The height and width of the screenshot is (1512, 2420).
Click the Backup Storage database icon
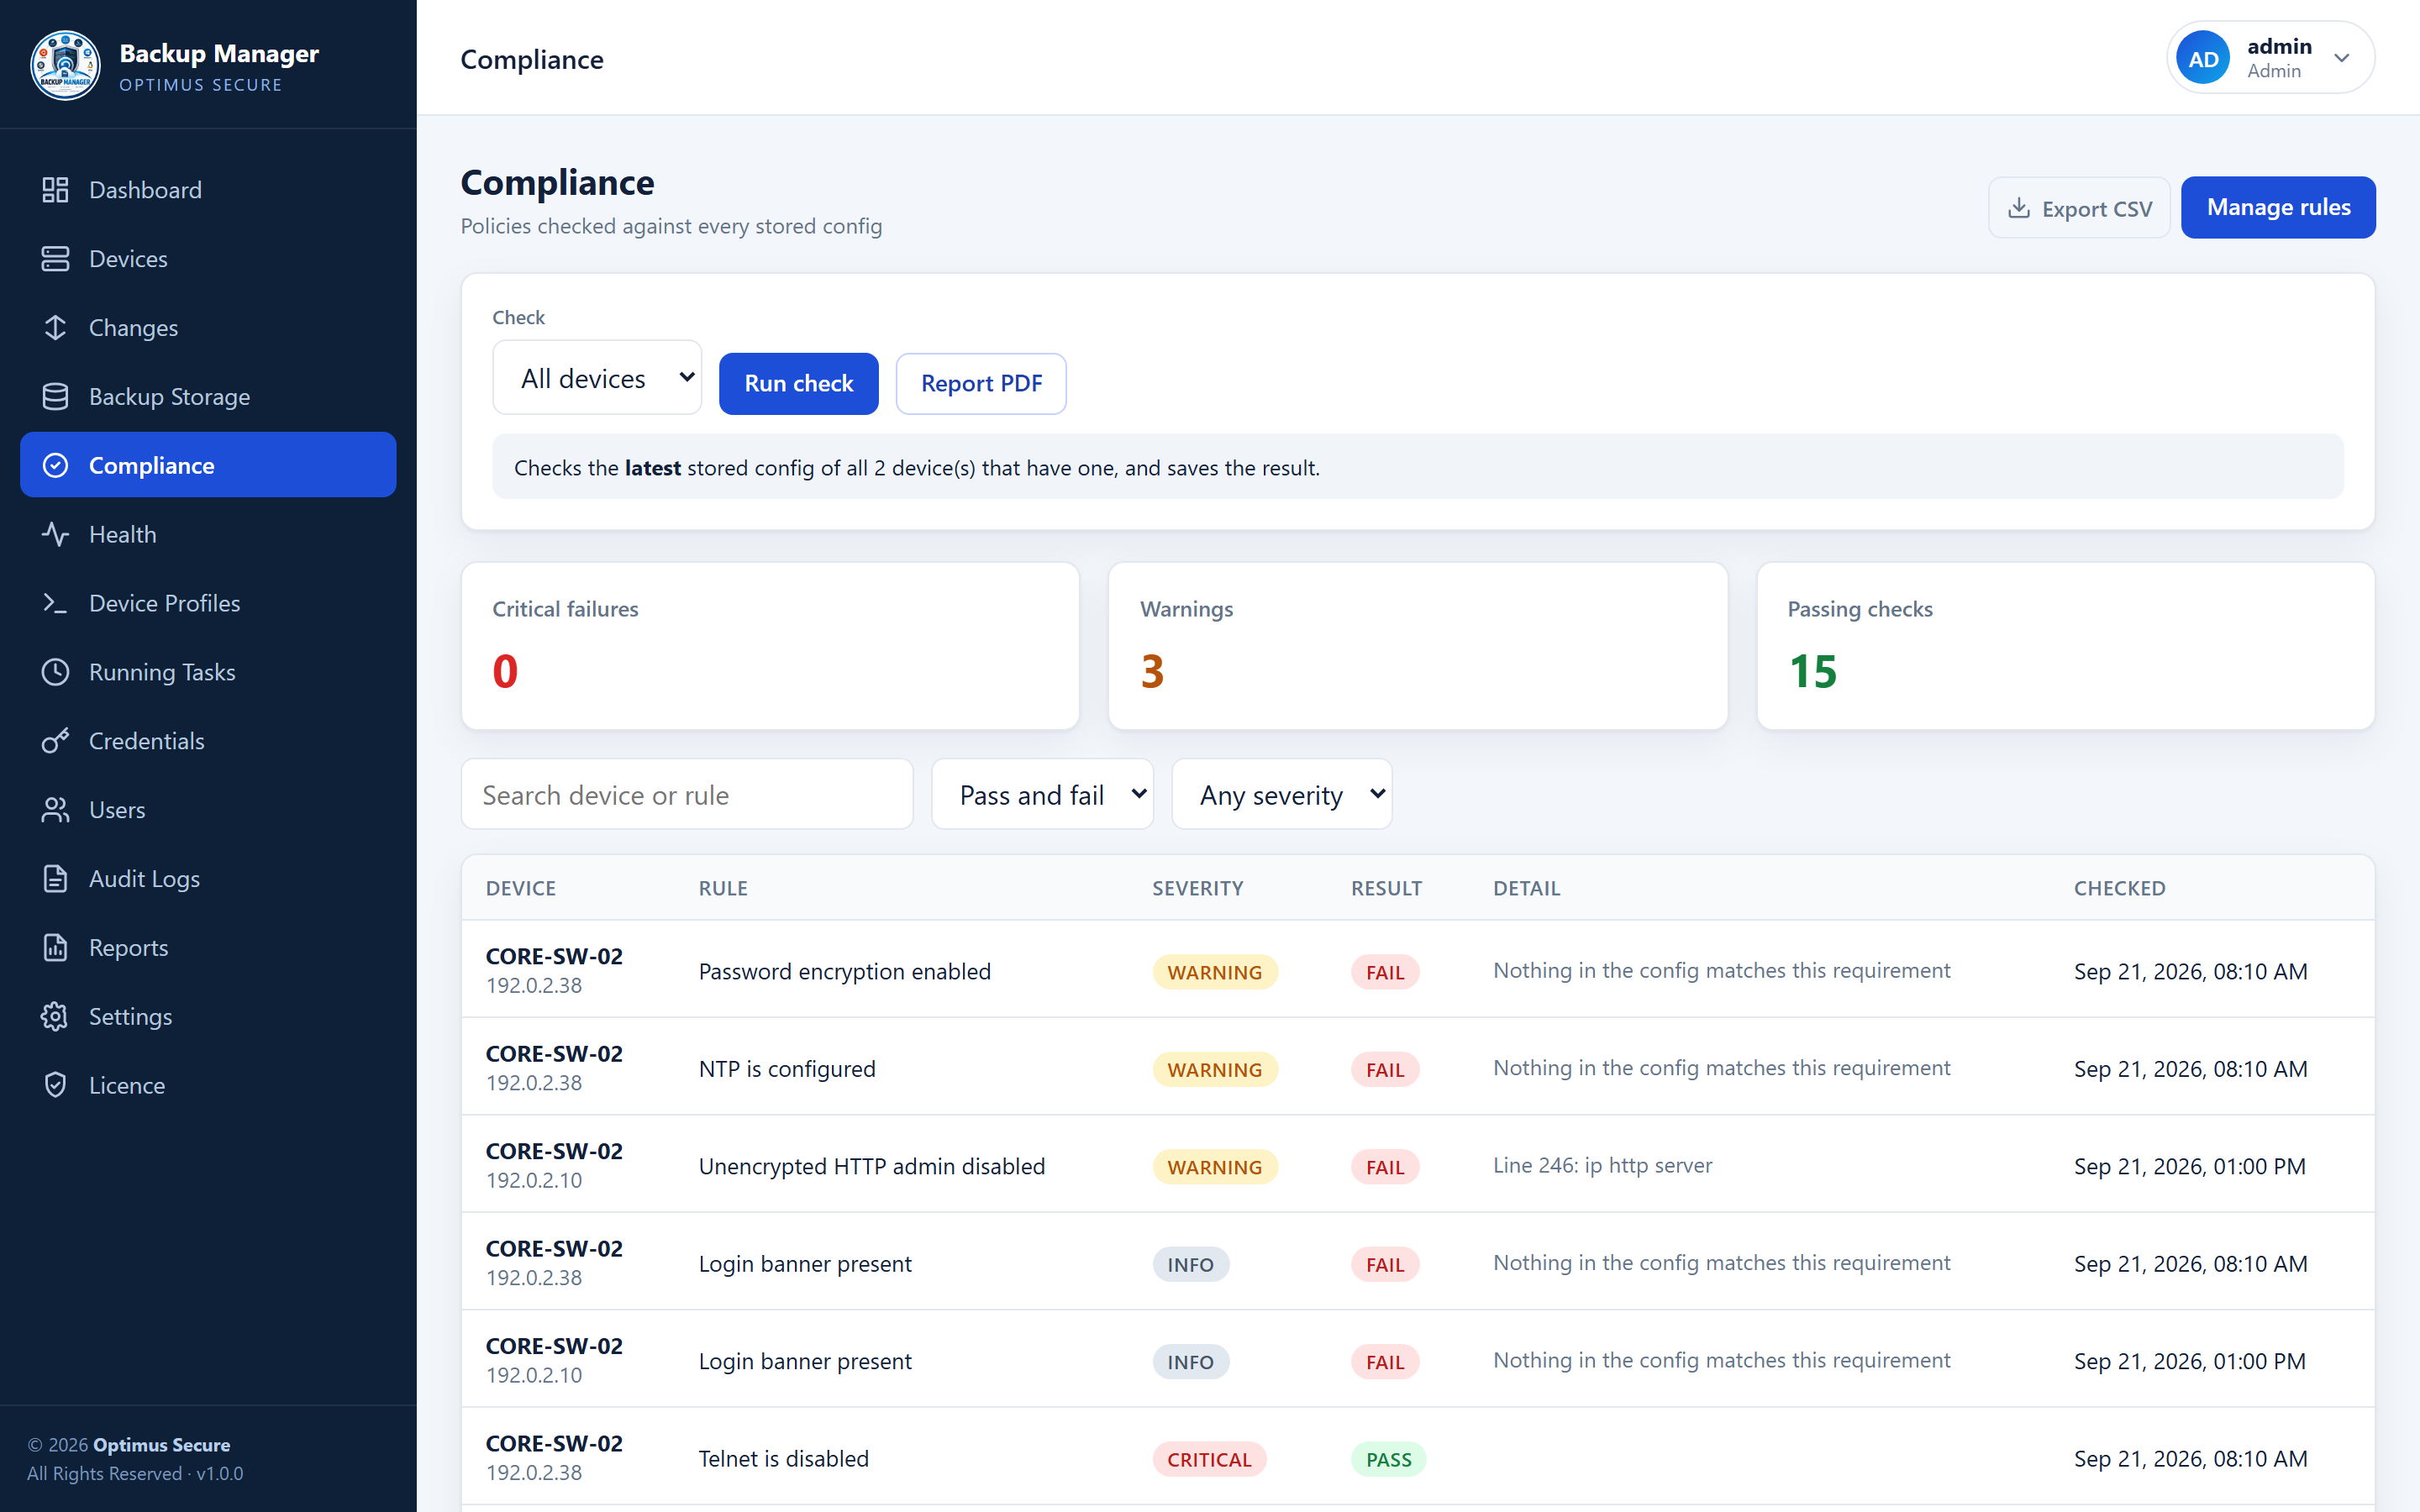tap(55, 397)
